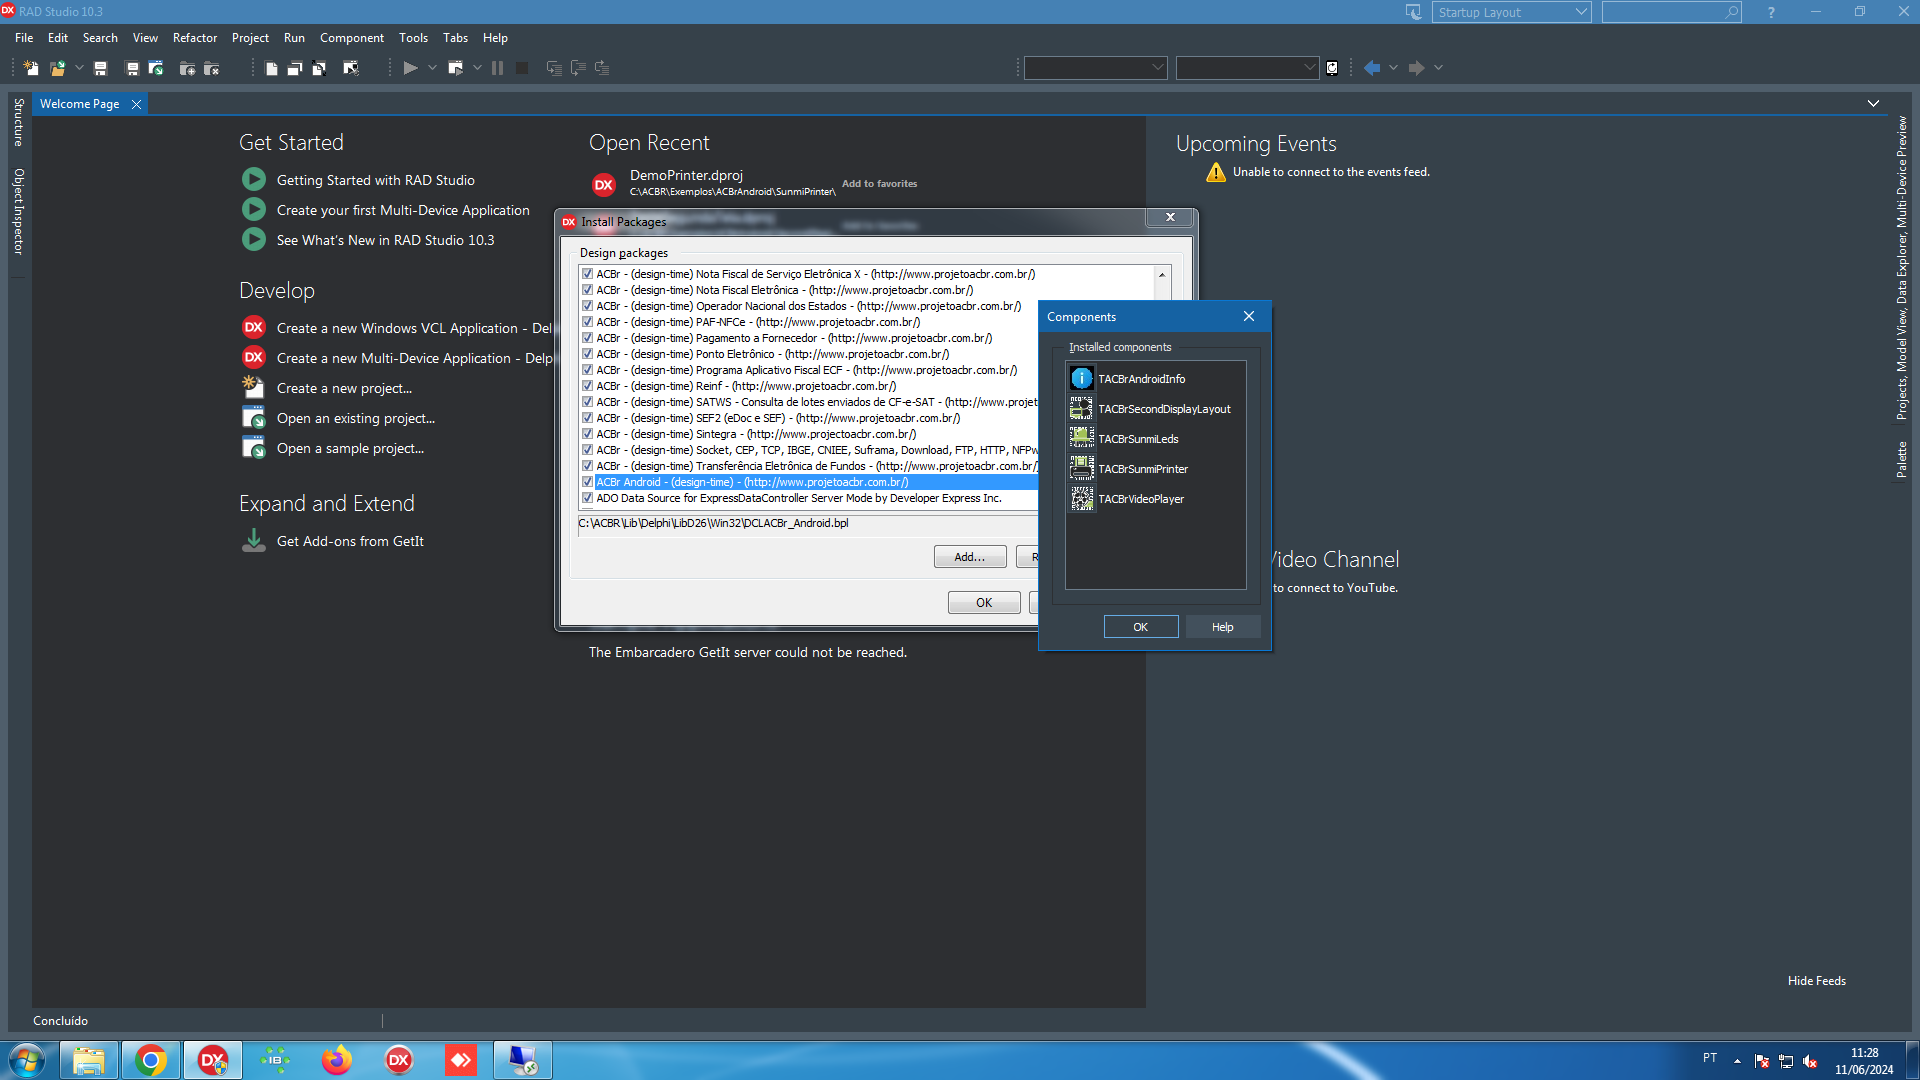
Task: Open the Tools menu
Action: (x=413, y=38)
